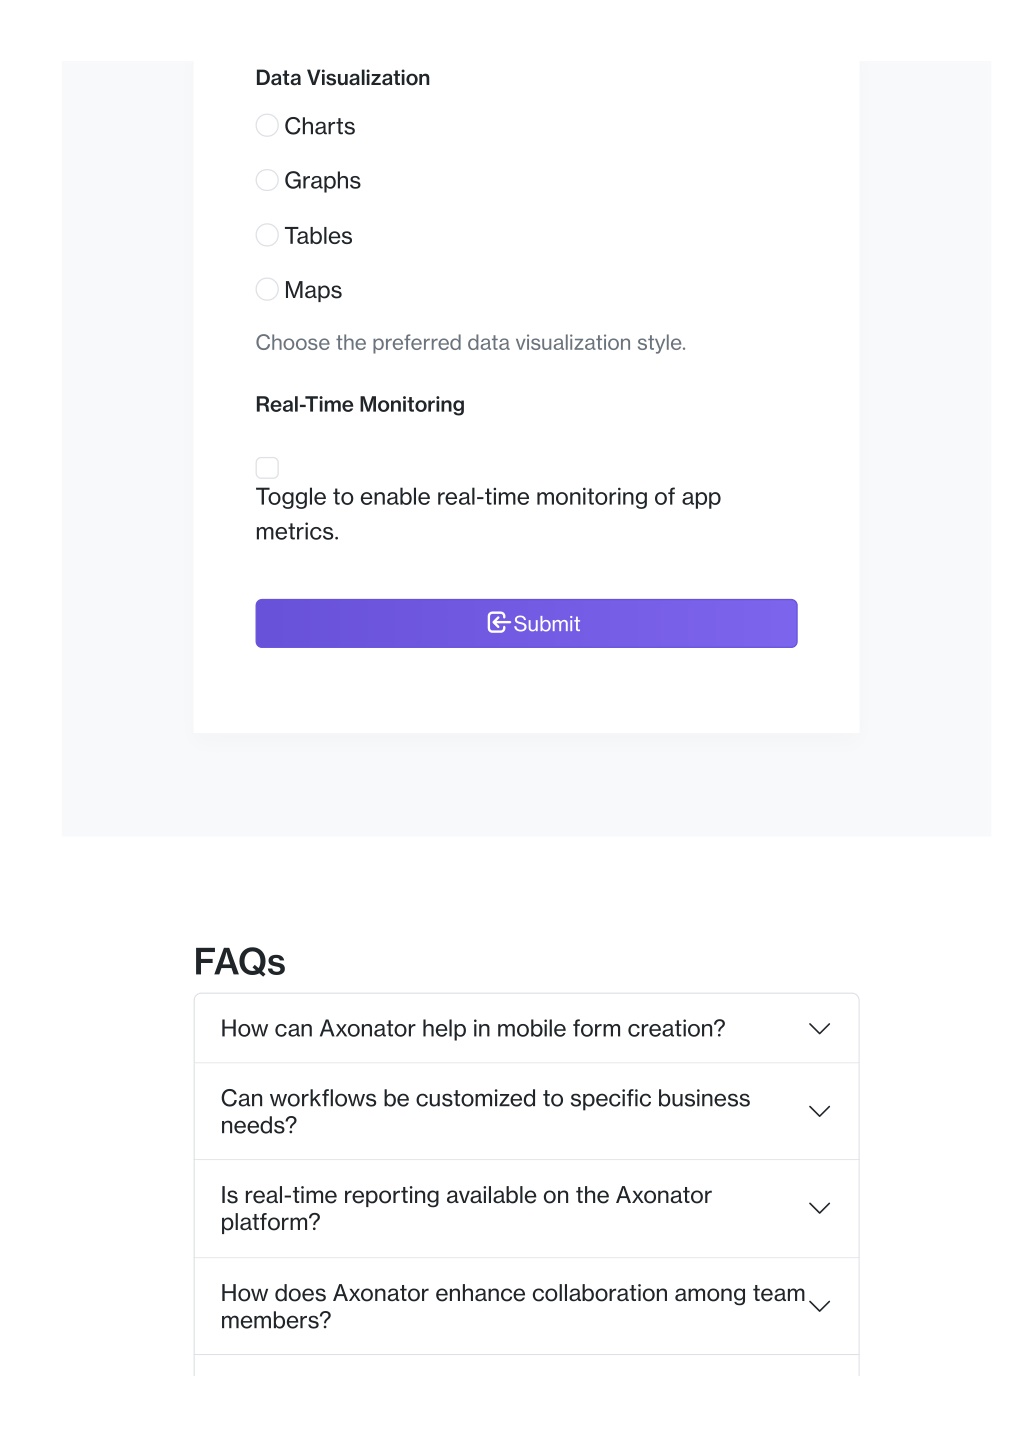The height and width of the screenshot is (1449, 1024).
Task: Click chevron beside customized workflows question
Action: 820,1112
